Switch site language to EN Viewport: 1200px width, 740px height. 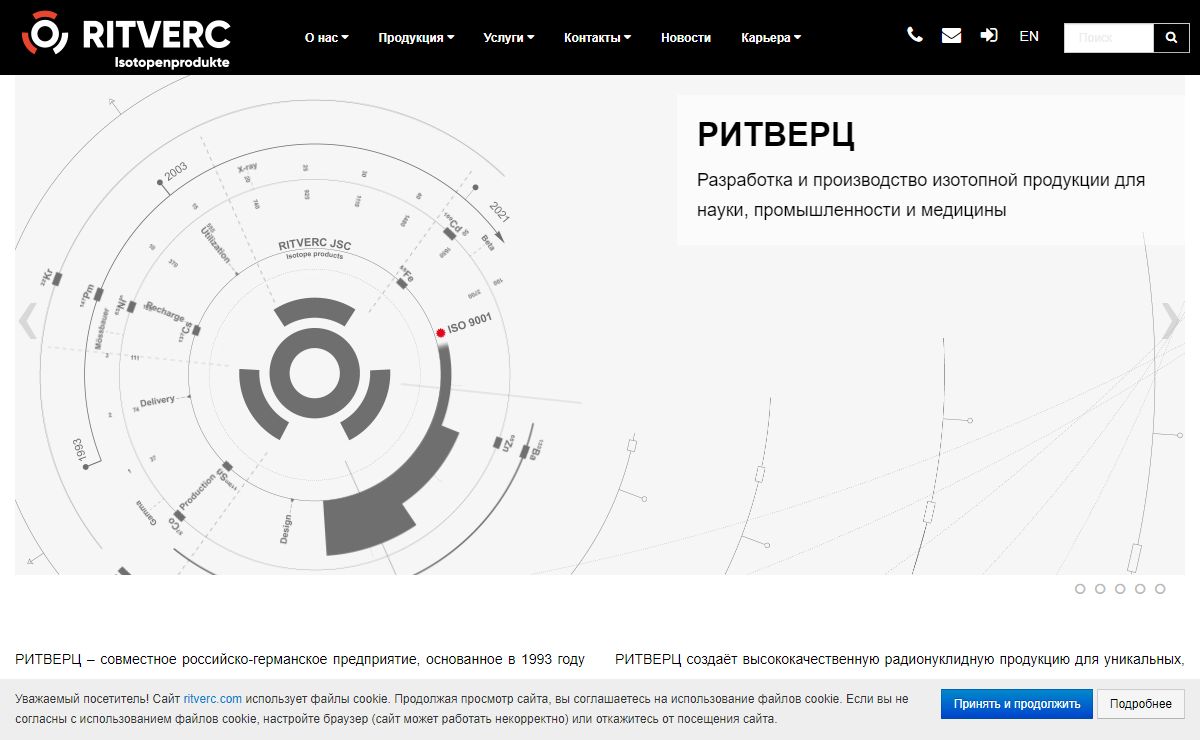(x=1029, y=36)
